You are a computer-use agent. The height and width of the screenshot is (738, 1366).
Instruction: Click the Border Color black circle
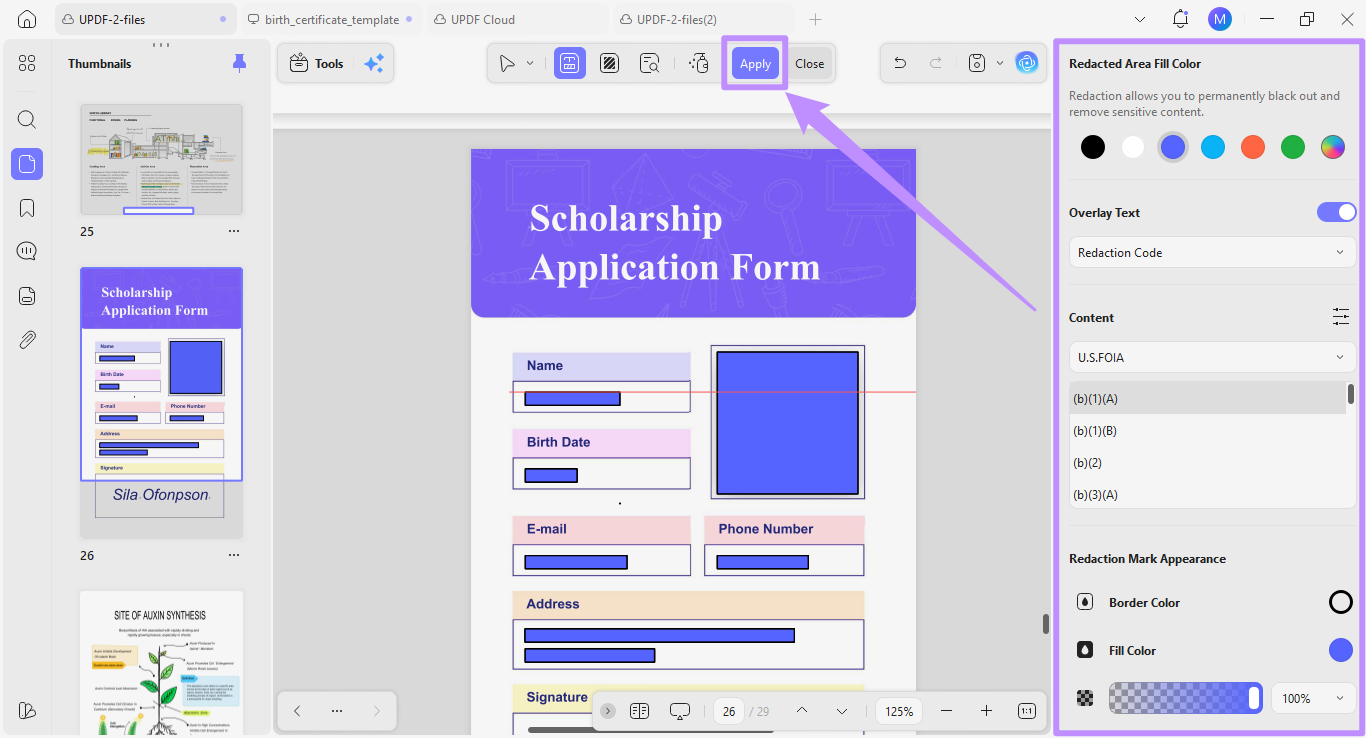point(1340,602)
